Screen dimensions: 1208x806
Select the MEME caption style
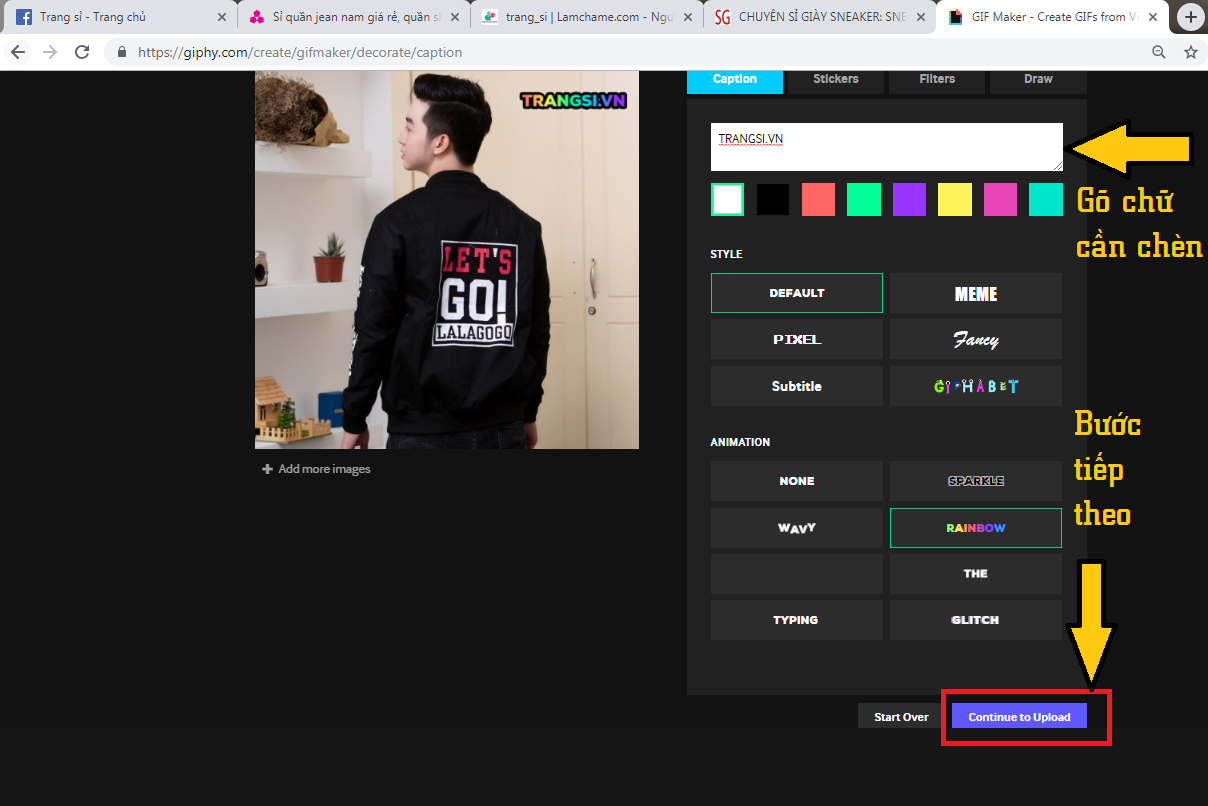click(975, 293)
